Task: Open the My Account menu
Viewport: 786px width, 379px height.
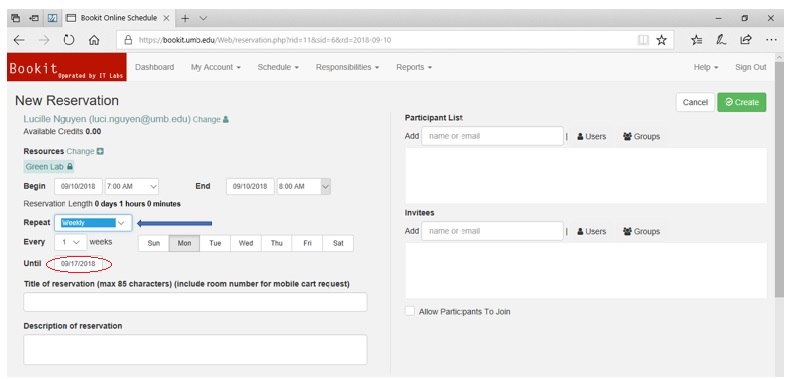Action: [216, 67]
